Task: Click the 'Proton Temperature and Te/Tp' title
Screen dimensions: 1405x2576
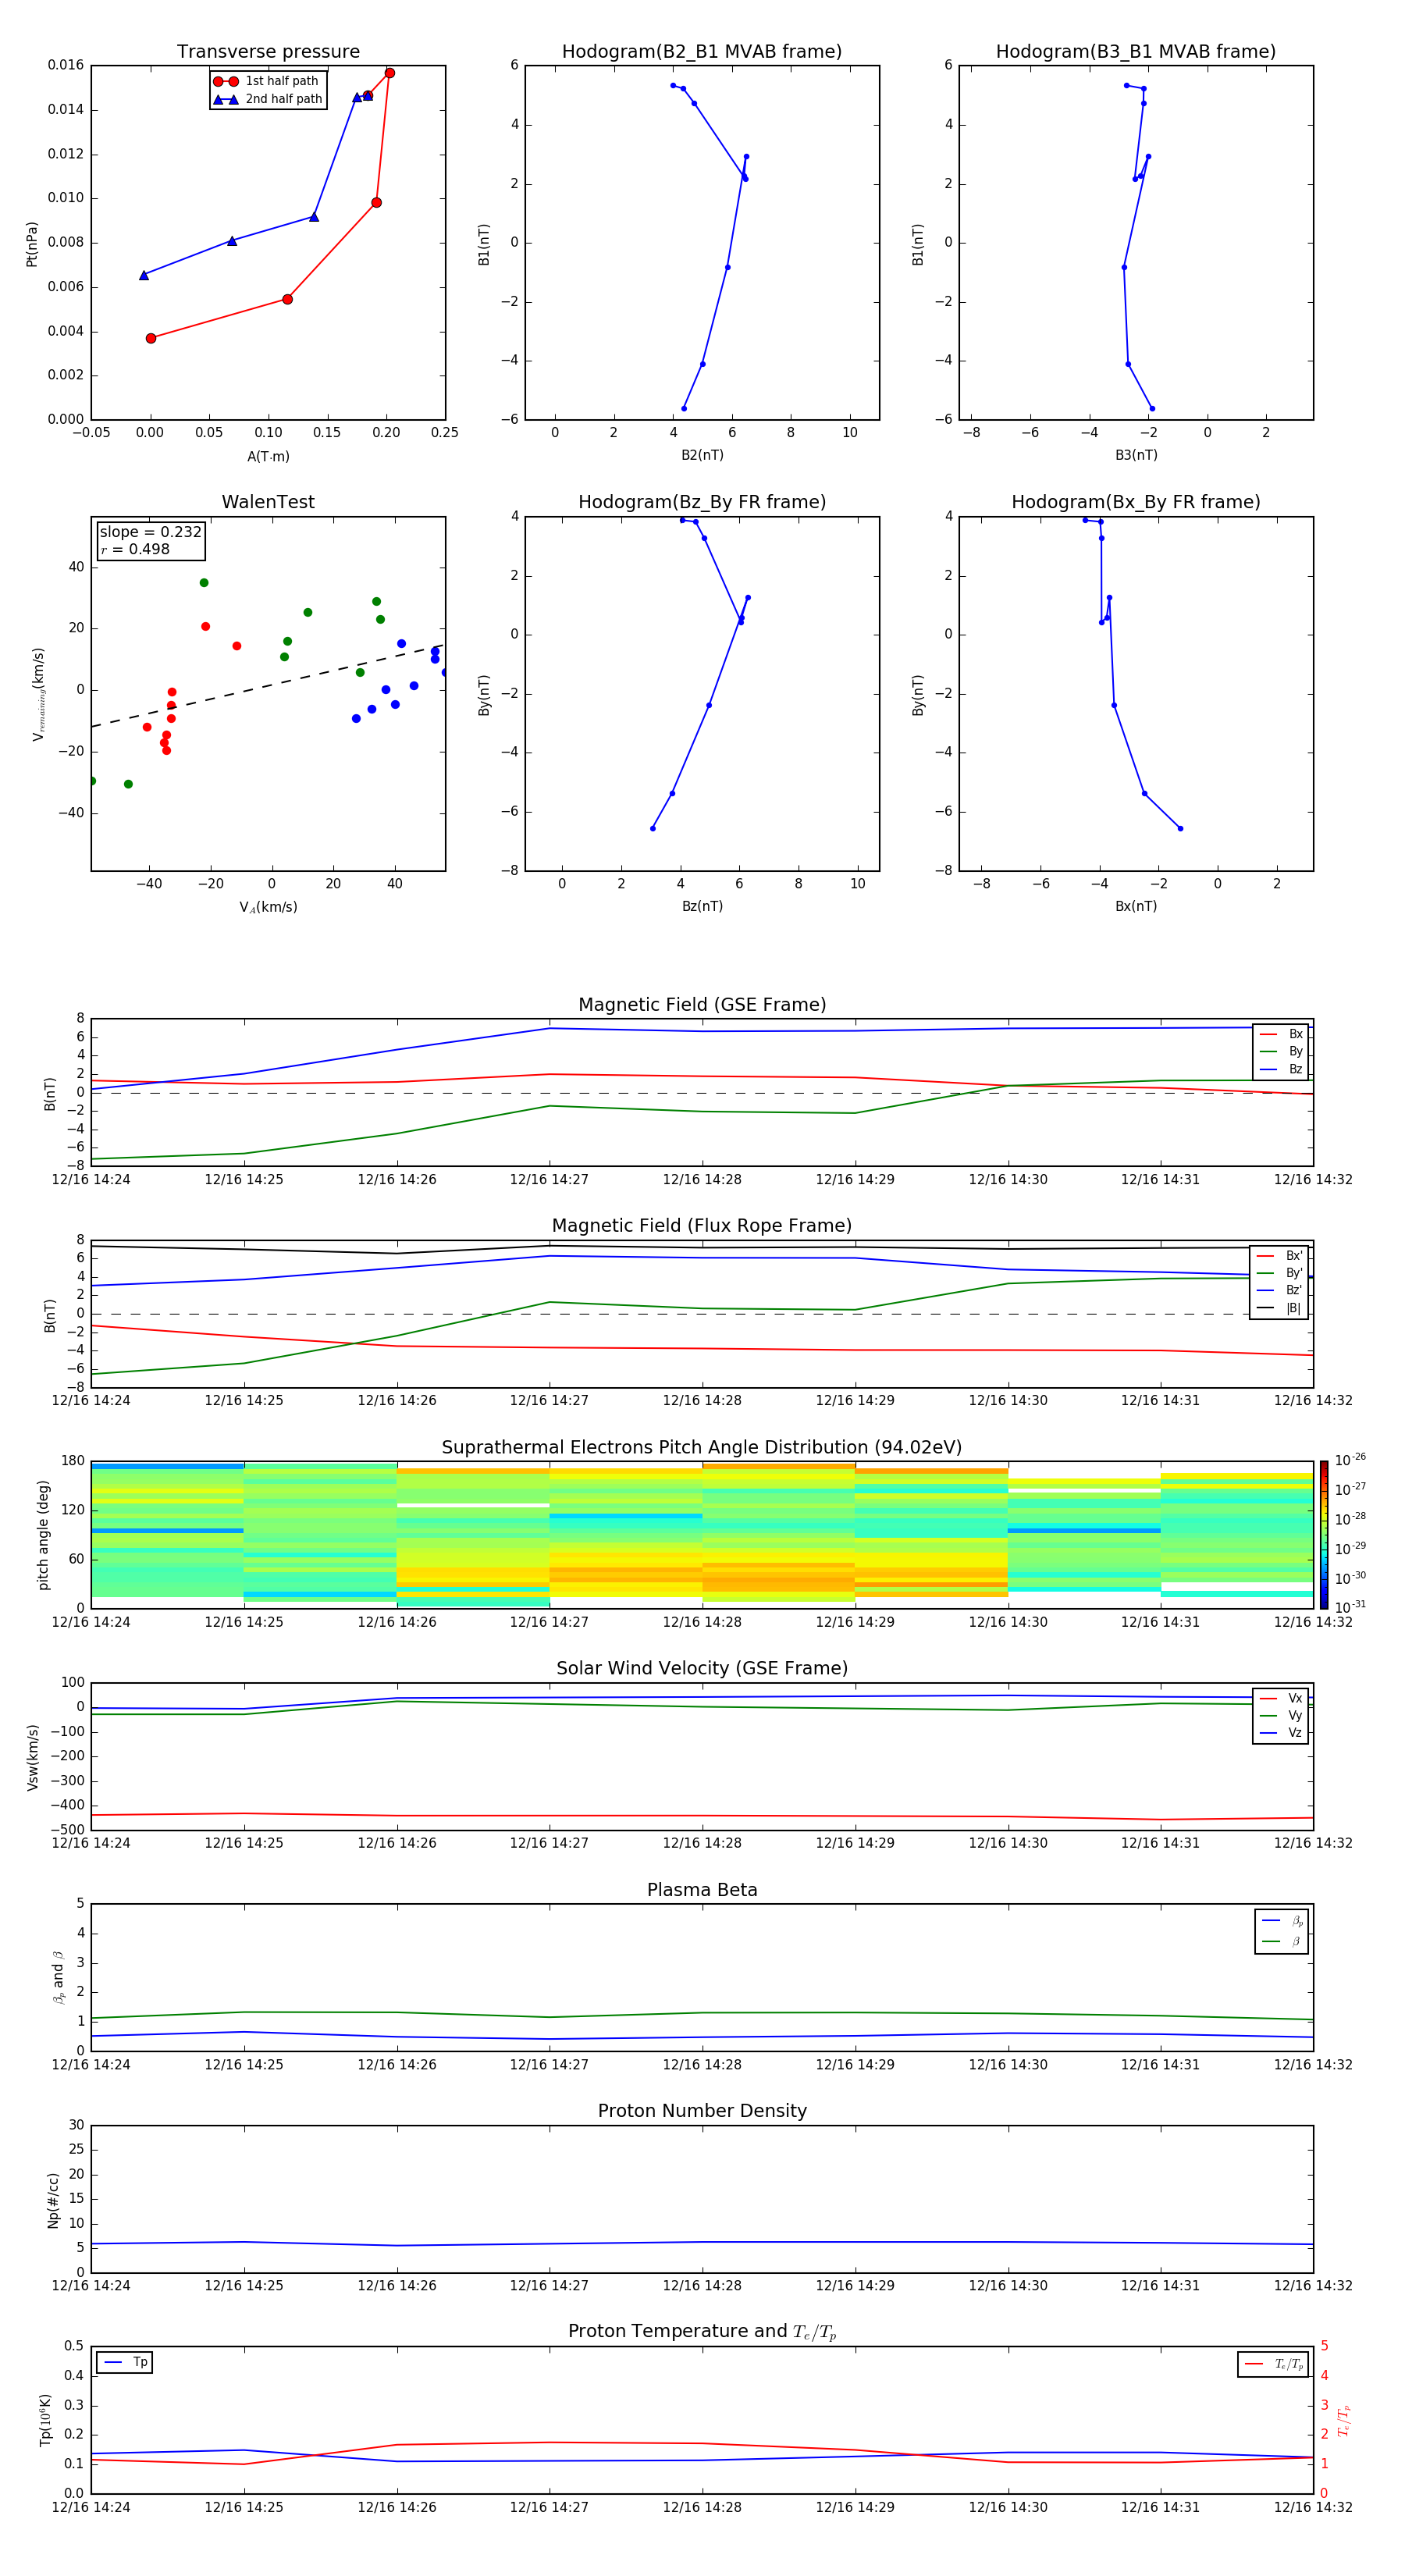Action: click(x=702, y=2332)
